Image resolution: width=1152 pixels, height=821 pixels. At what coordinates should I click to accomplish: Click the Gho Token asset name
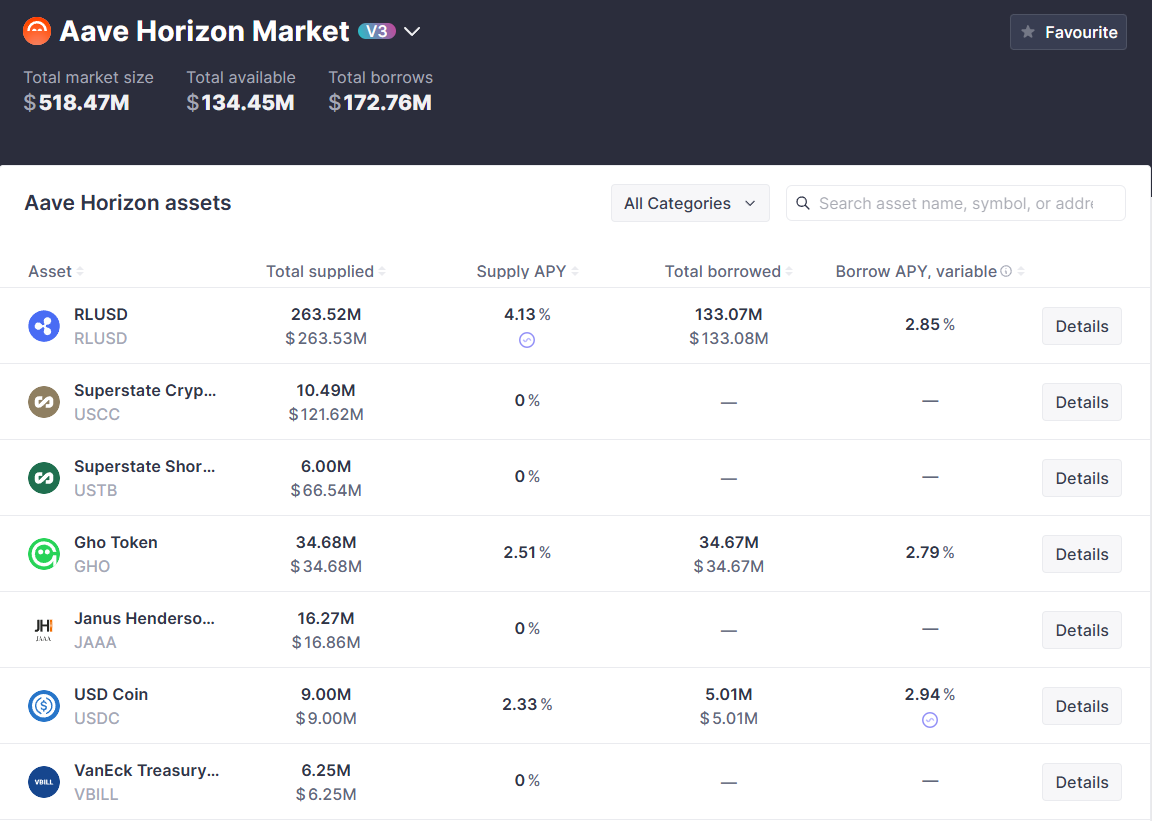[115, 542]
